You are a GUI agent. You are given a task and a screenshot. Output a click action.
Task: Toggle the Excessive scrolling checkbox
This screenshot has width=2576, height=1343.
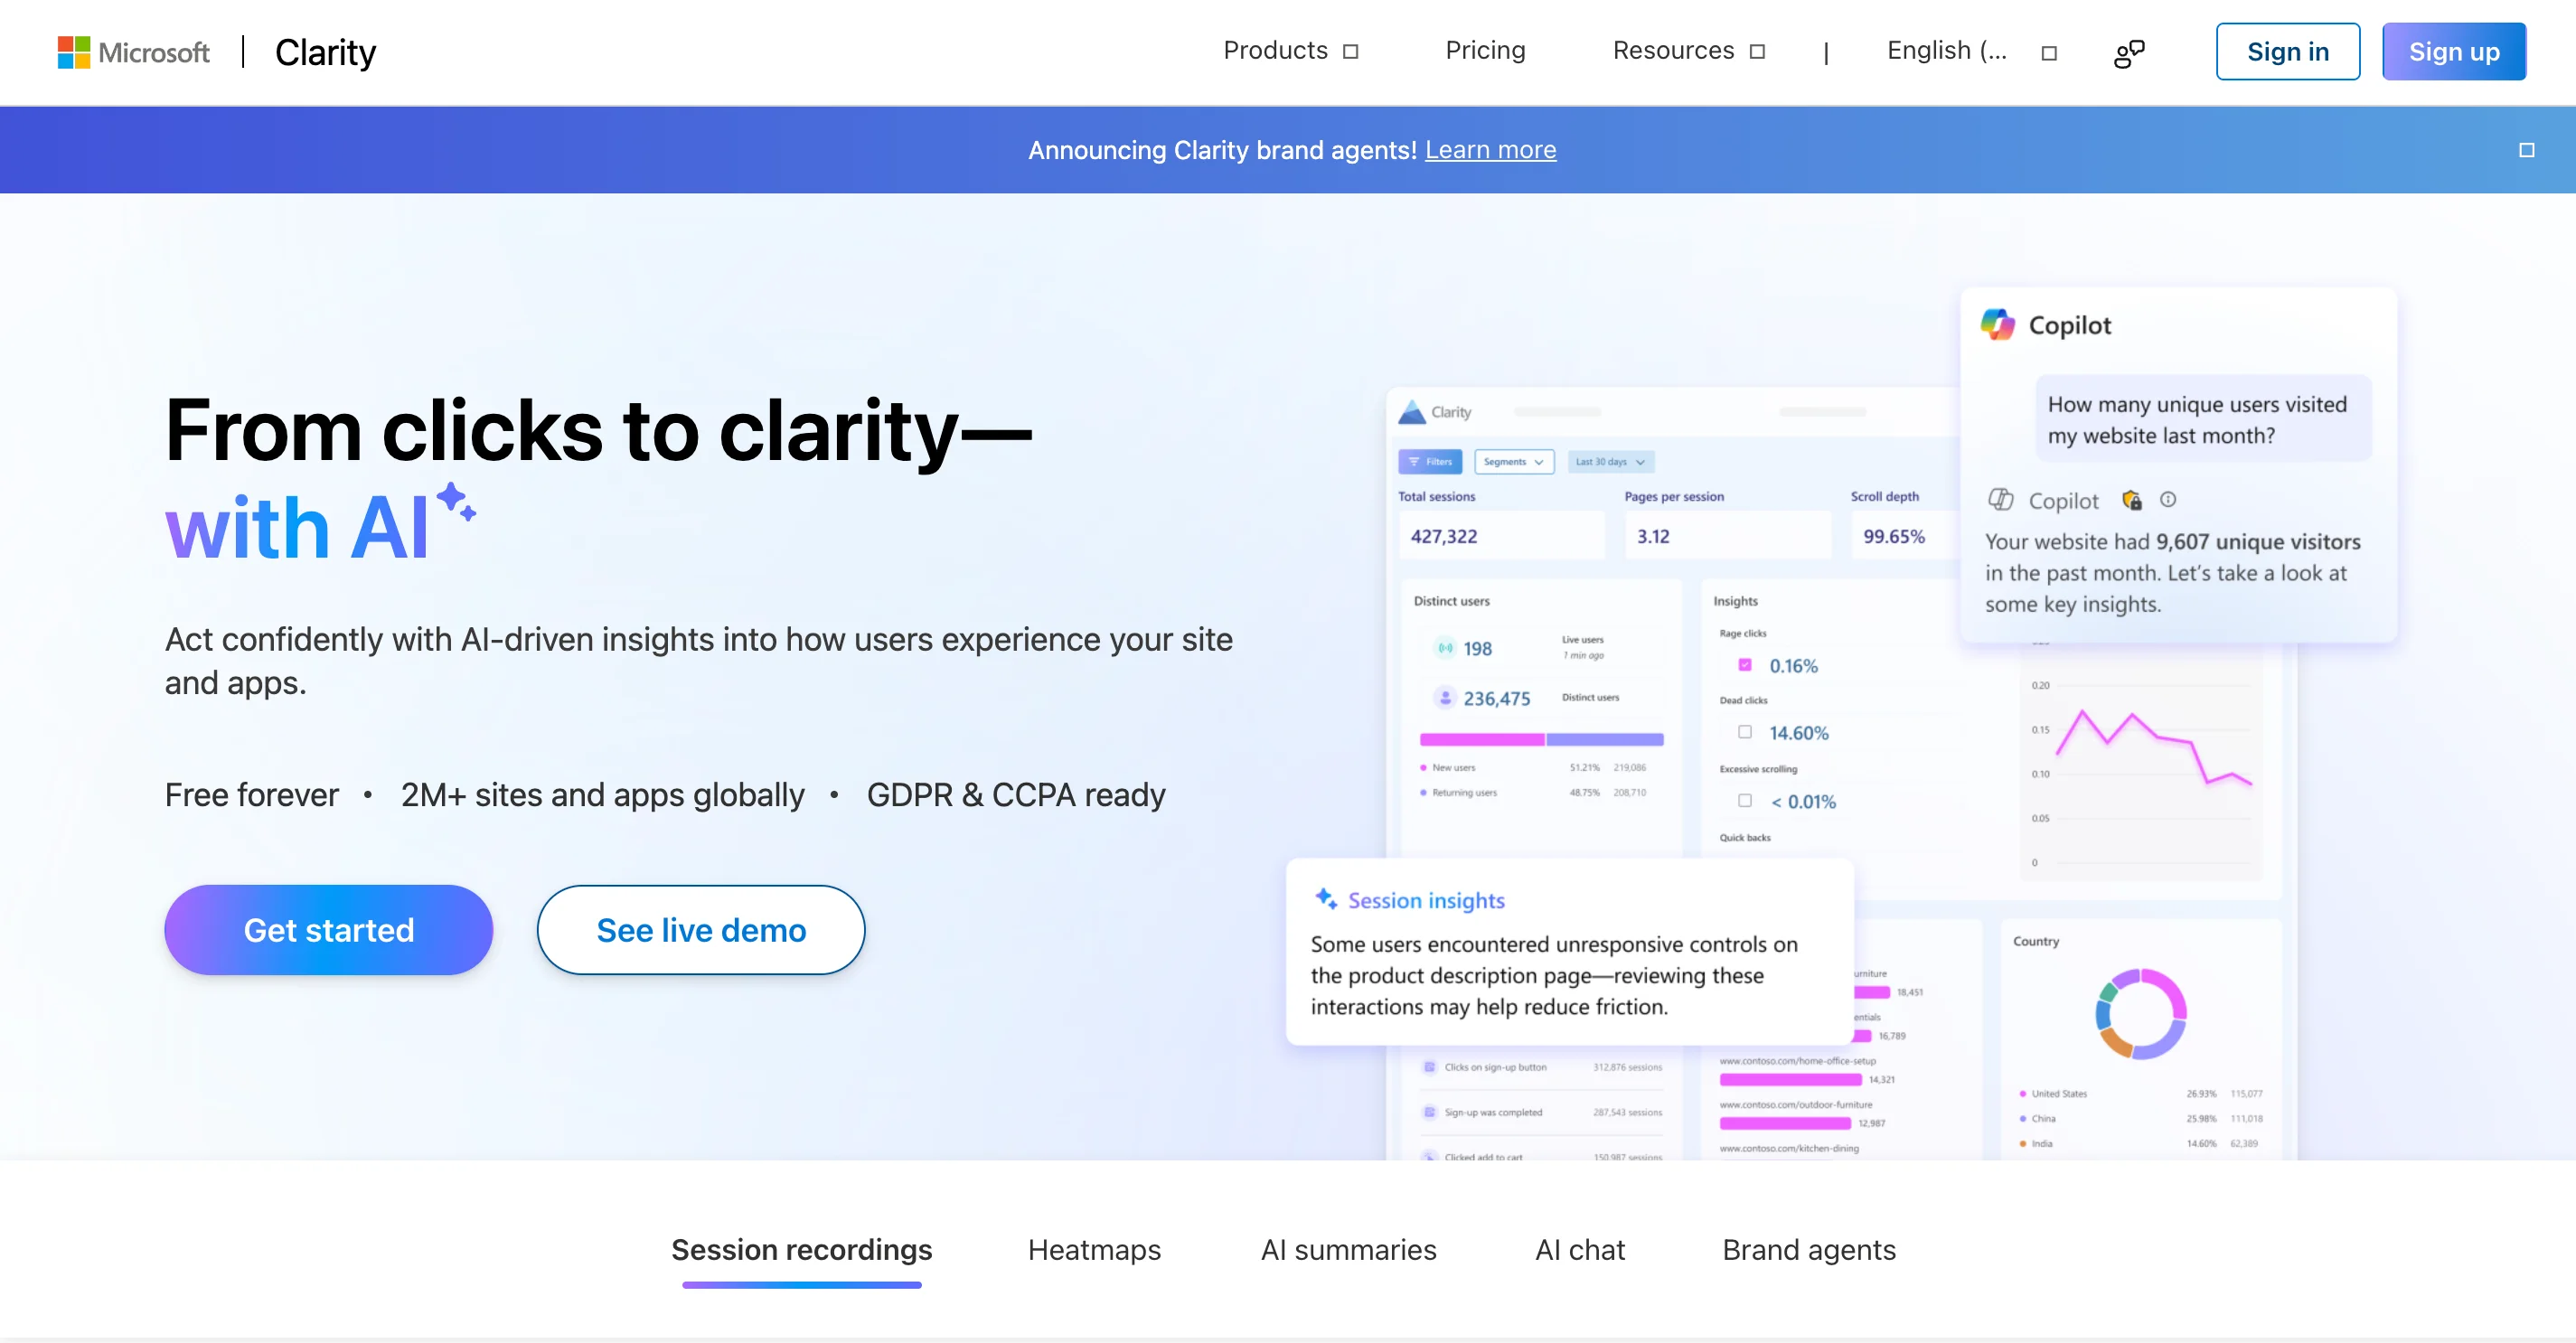[x=1745, y=801]
